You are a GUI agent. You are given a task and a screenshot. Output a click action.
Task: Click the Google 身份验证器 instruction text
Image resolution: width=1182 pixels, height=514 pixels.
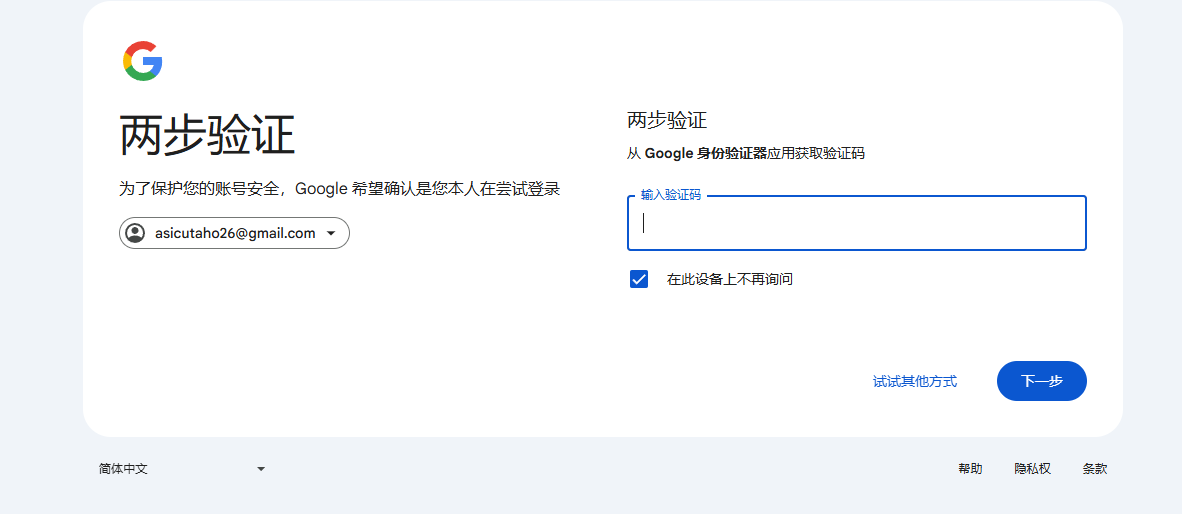tap(745, 154)
